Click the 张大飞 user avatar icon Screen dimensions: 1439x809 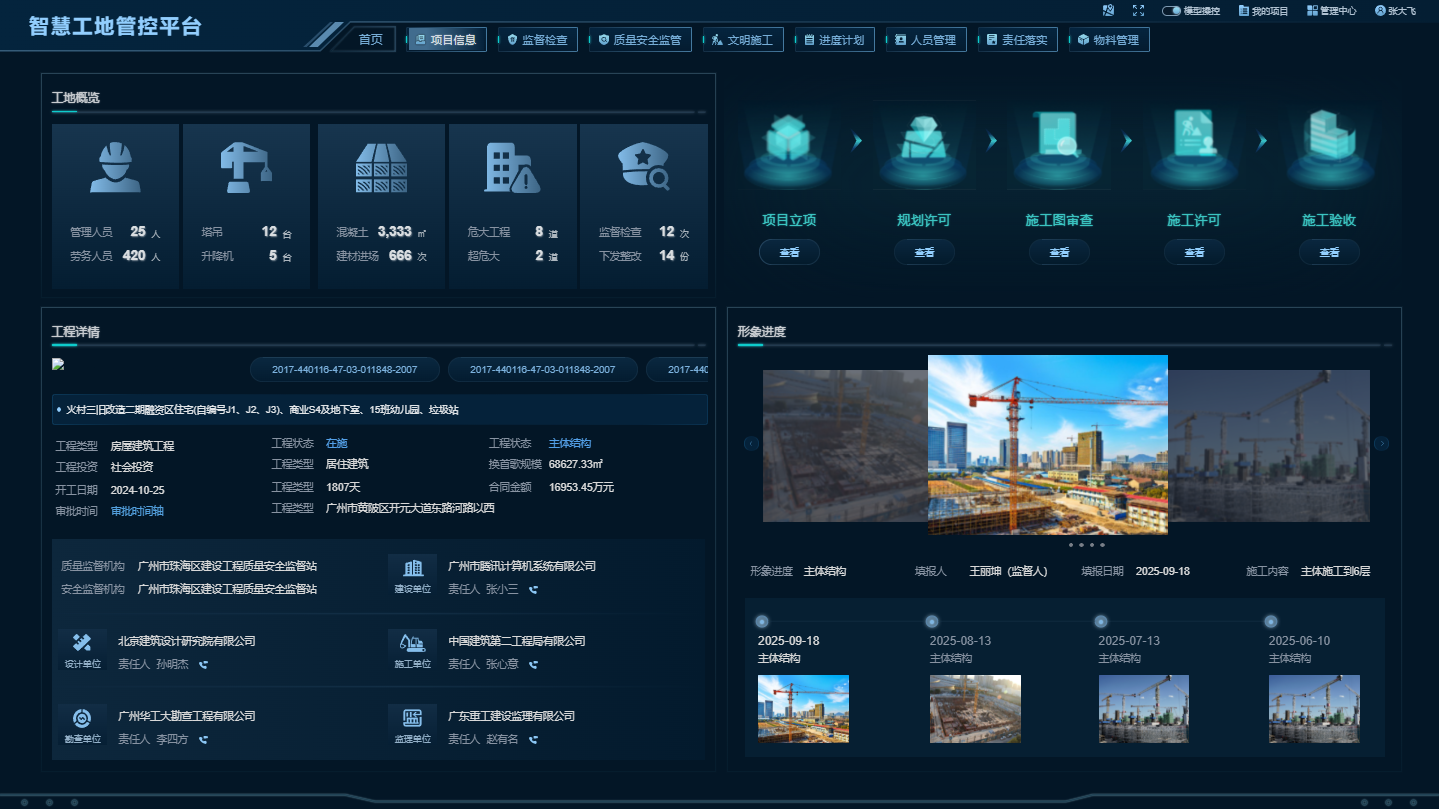(1380, 11)
